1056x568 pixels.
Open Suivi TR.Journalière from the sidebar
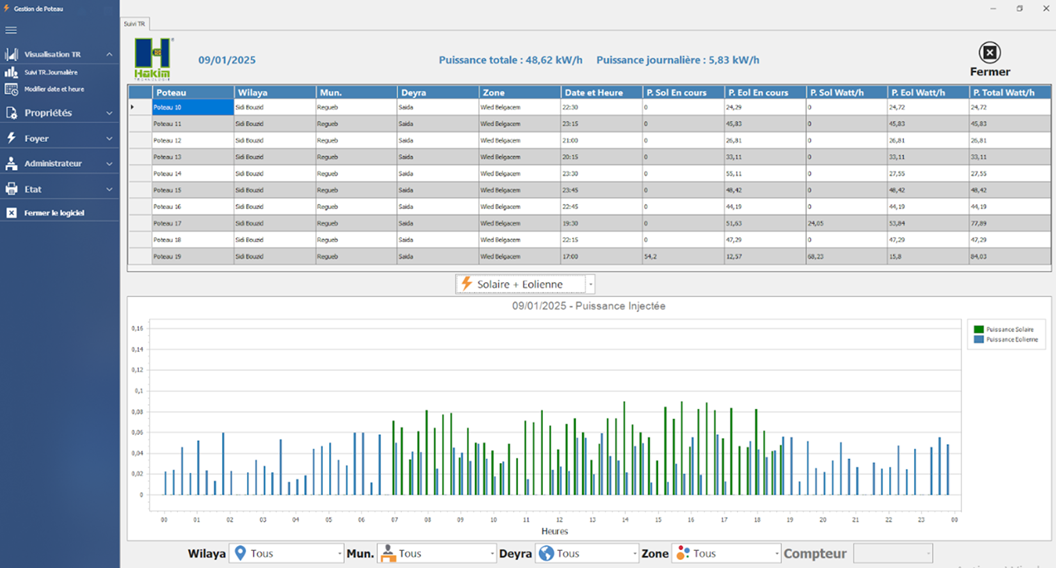click(50, 72)
